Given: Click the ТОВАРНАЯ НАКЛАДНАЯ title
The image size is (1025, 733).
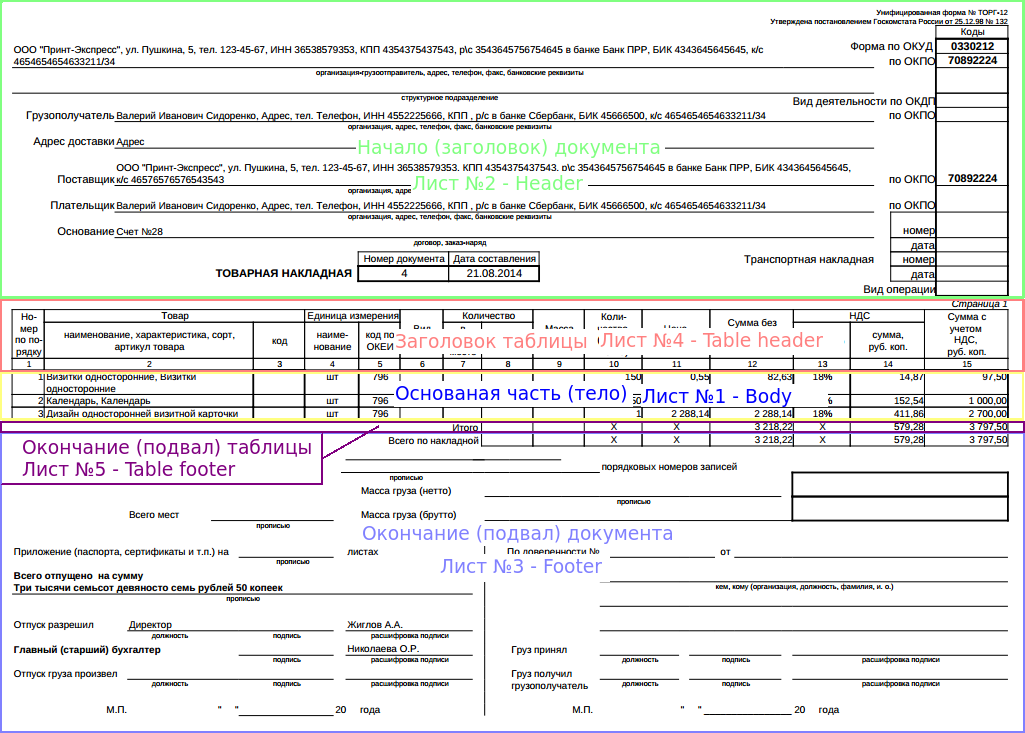Looking at the screenshot, I should coord(284,273).
